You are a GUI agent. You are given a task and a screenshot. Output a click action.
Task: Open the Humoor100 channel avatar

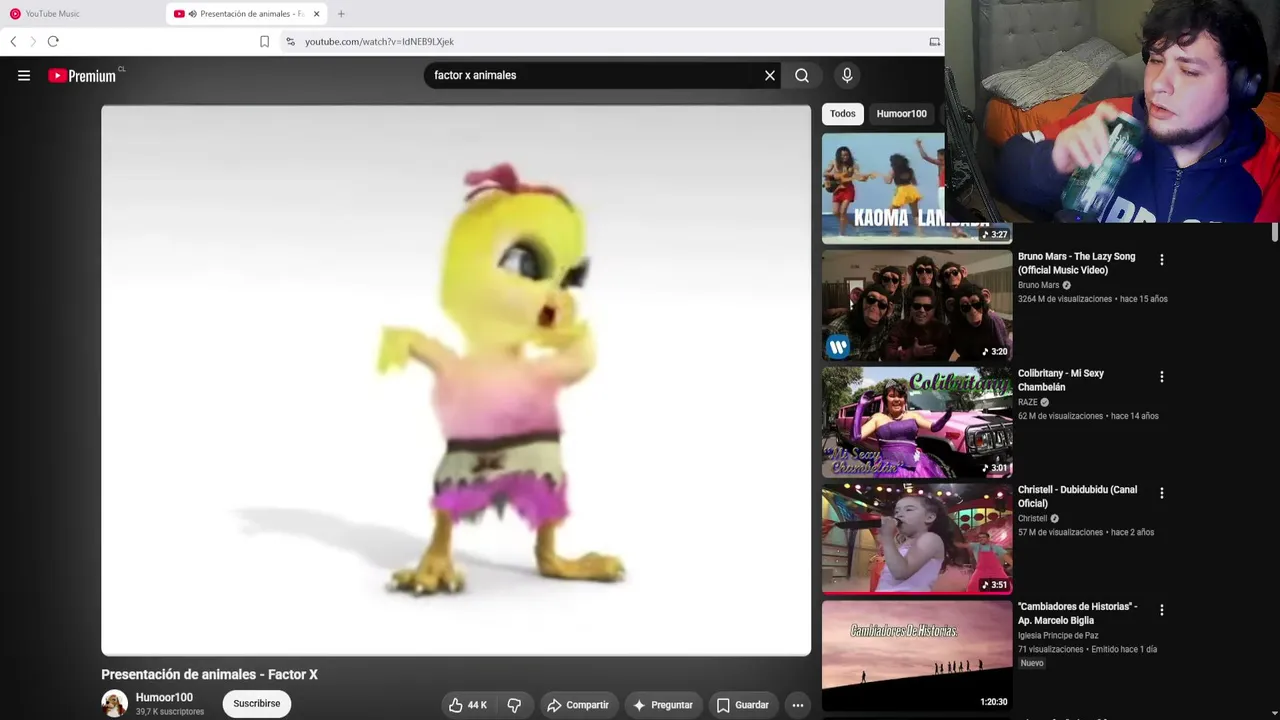pyautogui.click(x=114, y=704)
